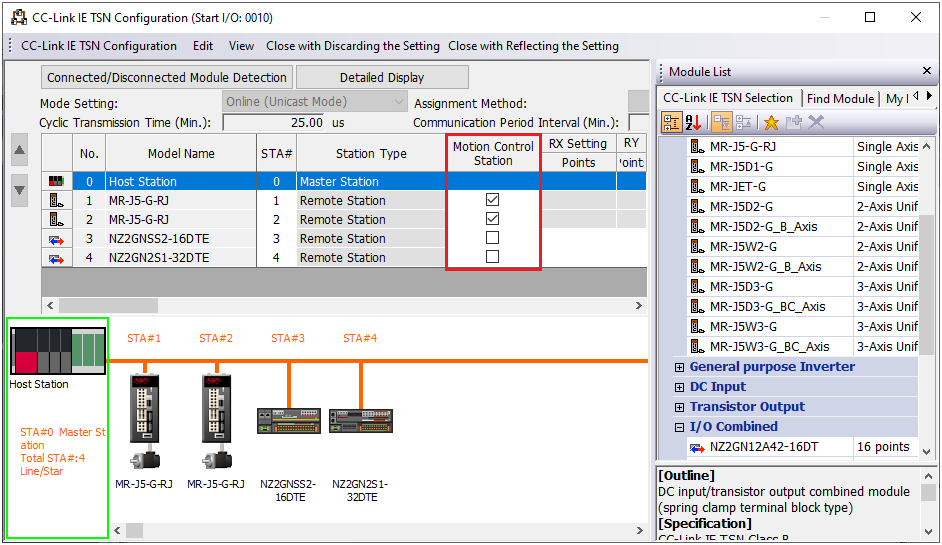Click Connected/Disconnected Module Detection button

tap(167, 78)
